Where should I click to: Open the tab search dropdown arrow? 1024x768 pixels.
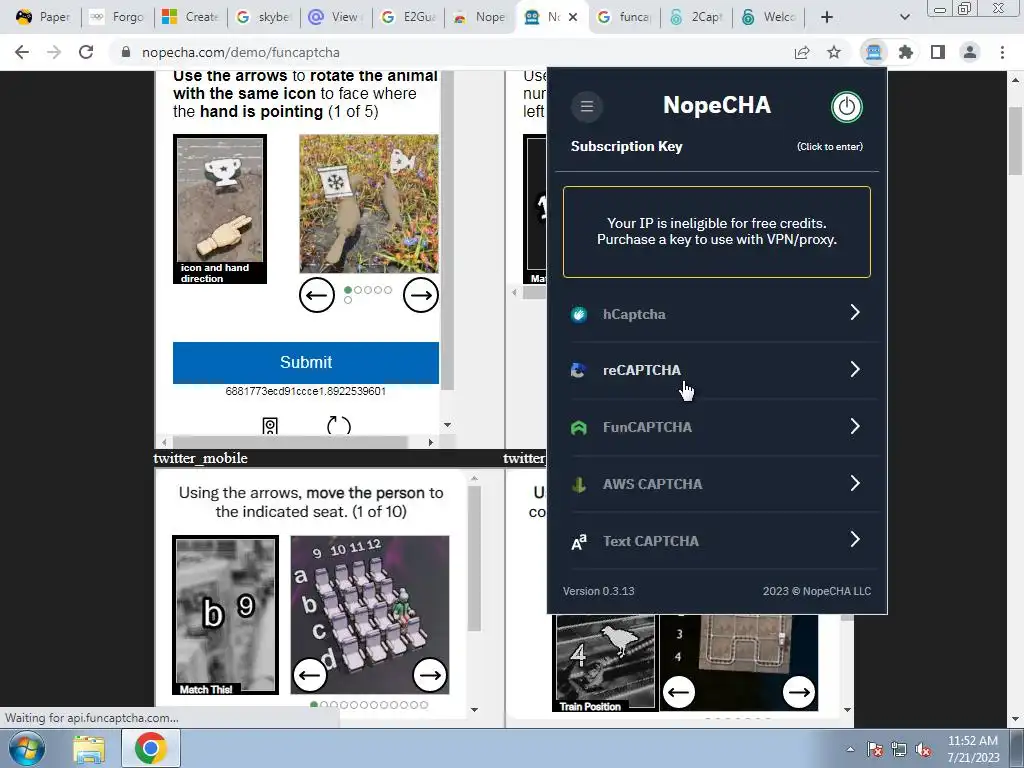click(904, 17)
